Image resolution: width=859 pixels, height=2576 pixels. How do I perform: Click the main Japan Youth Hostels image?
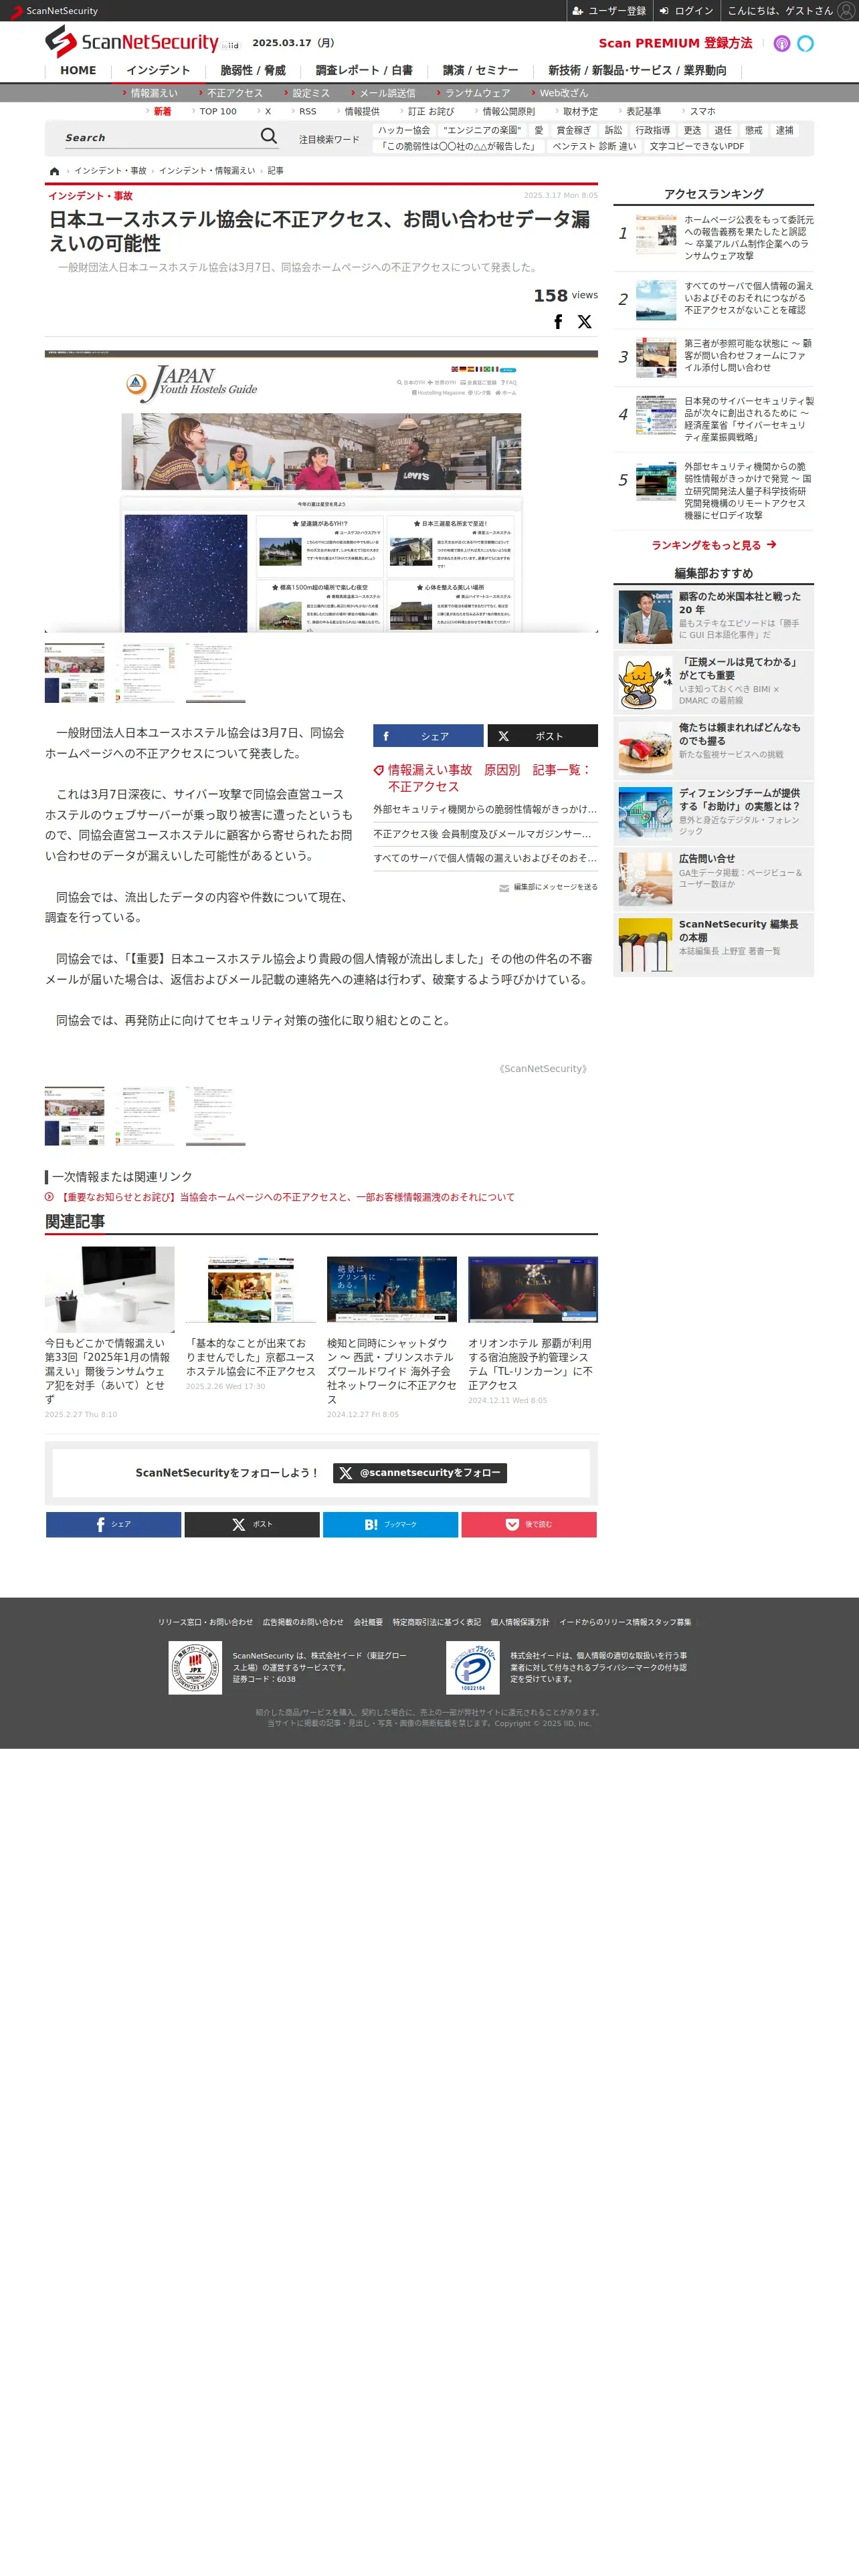point(321,491)
